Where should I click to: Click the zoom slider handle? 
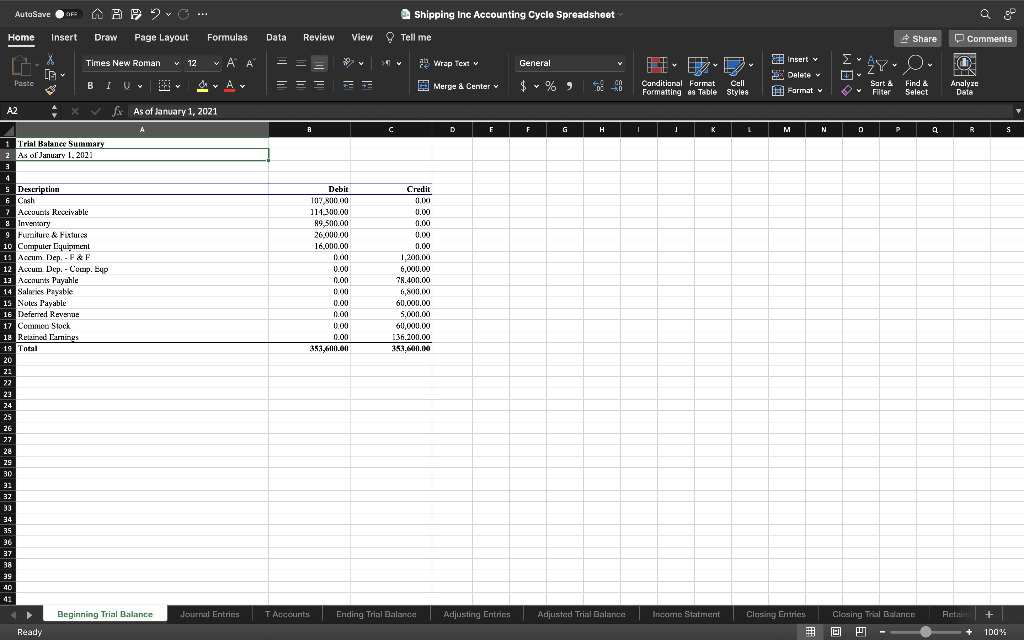coord(925,632)
